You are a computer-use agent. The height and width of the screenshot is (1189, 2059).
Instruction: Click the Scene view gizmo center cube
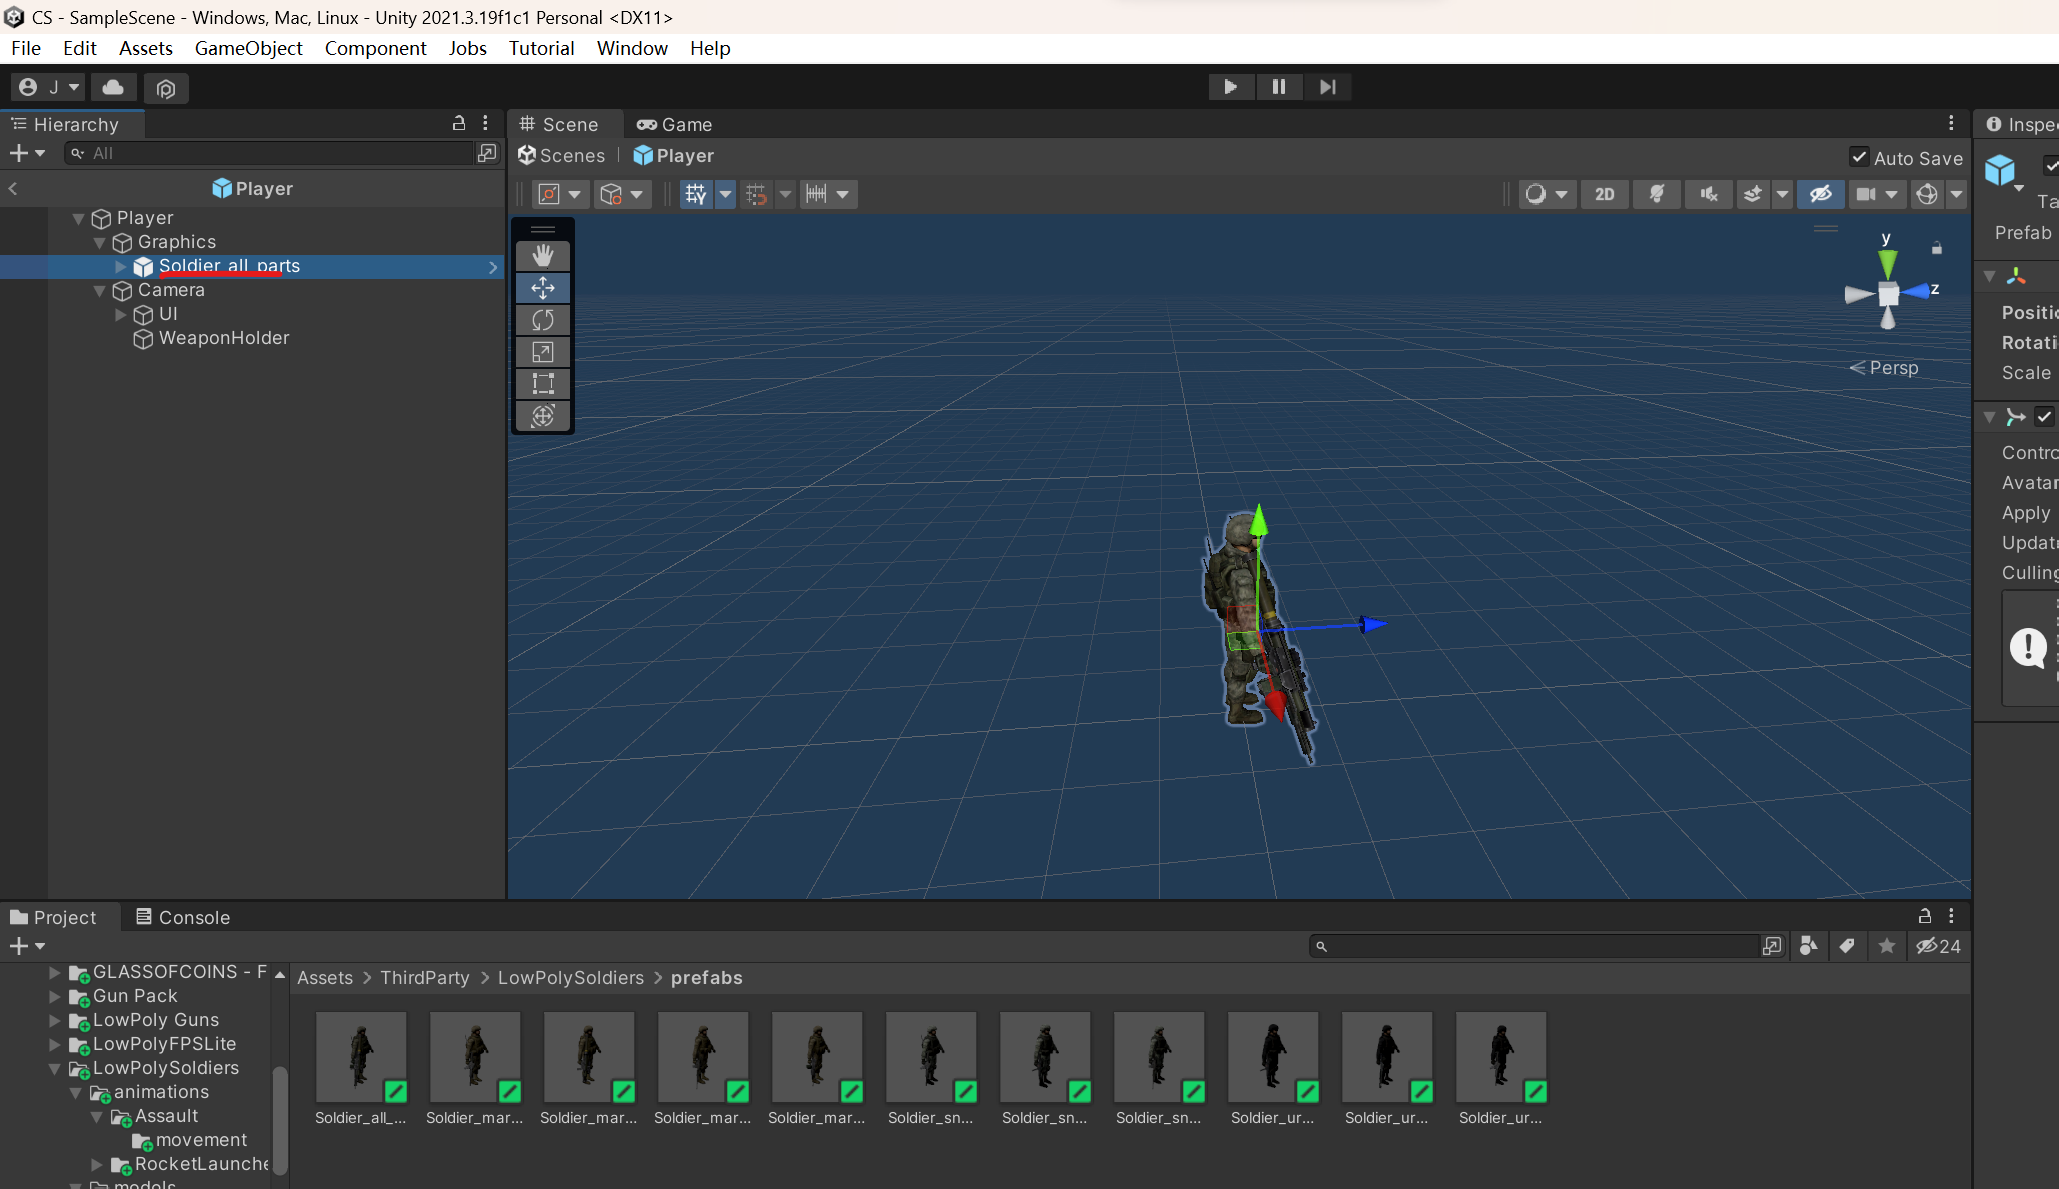click(x=1888, y=294)
